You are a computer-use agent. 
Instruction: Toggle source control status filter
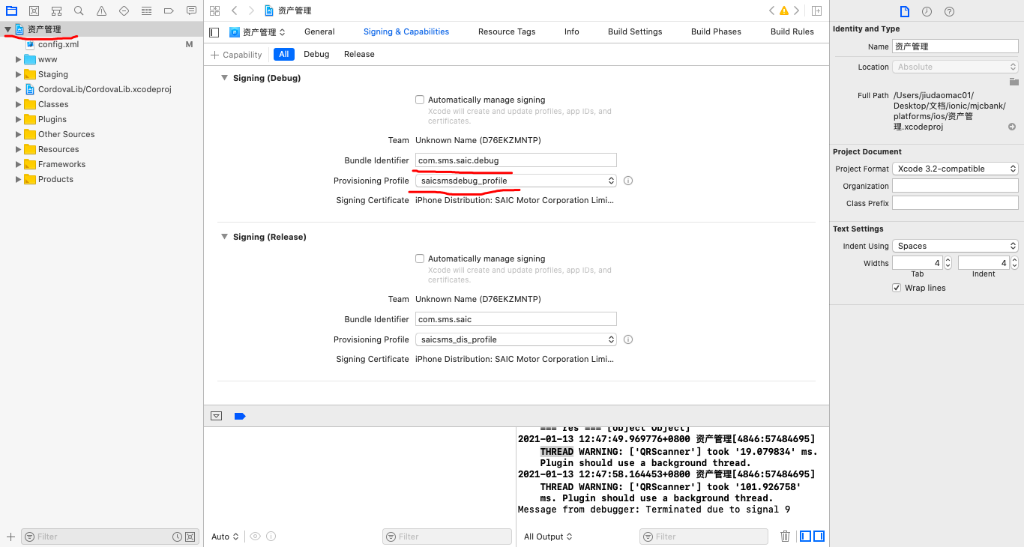[190, 537]
